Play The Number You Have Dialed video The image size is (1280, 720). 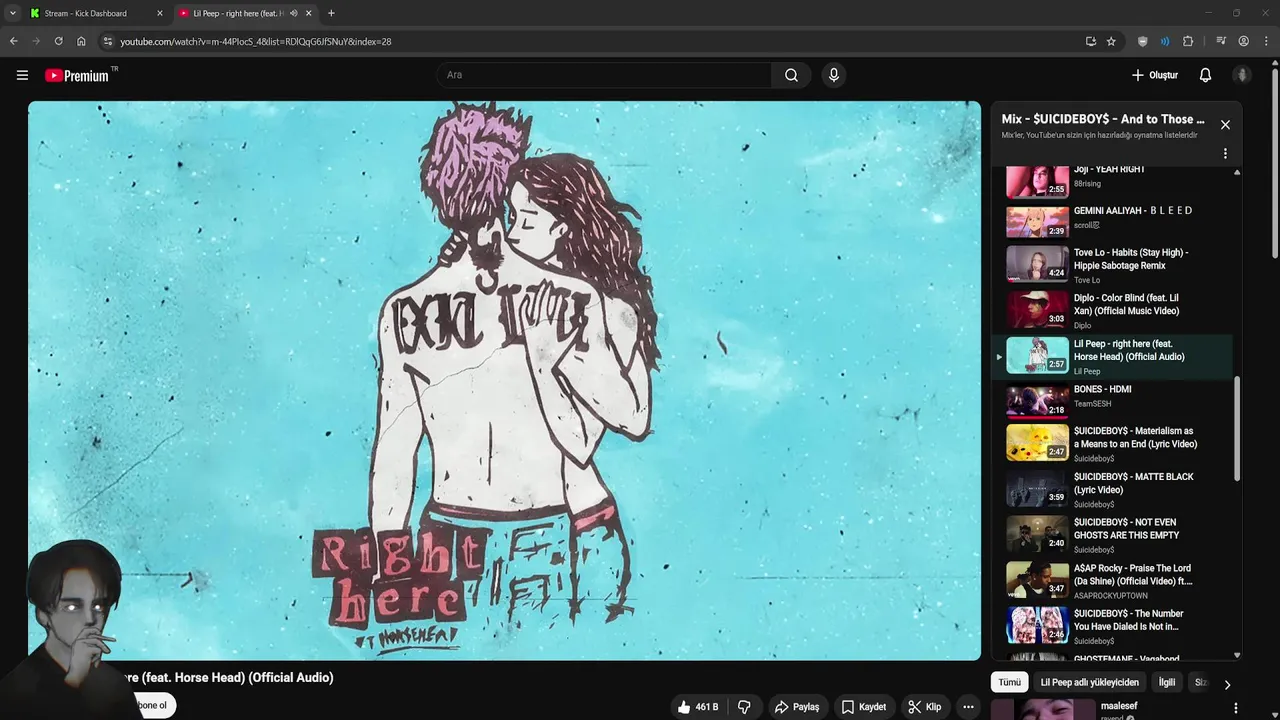[1112, 625]
